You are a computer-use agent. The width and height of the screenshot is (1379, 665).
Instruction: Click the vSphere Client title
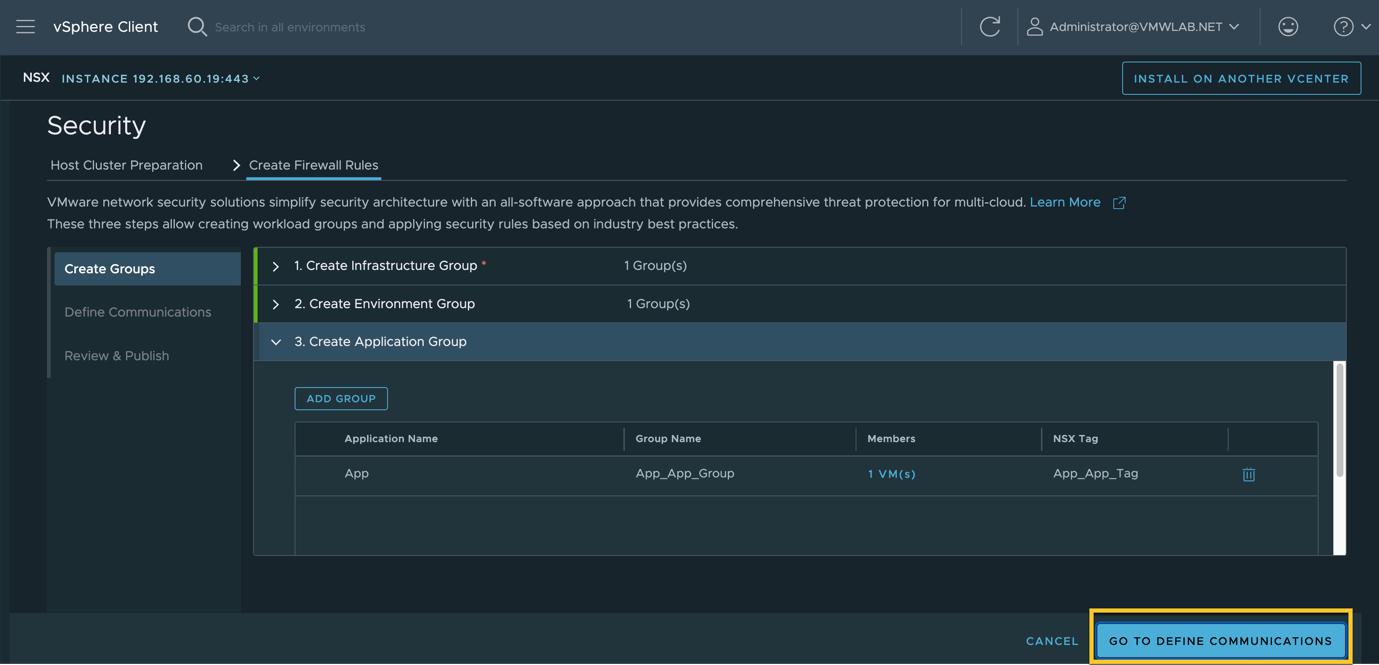(105, 27)
